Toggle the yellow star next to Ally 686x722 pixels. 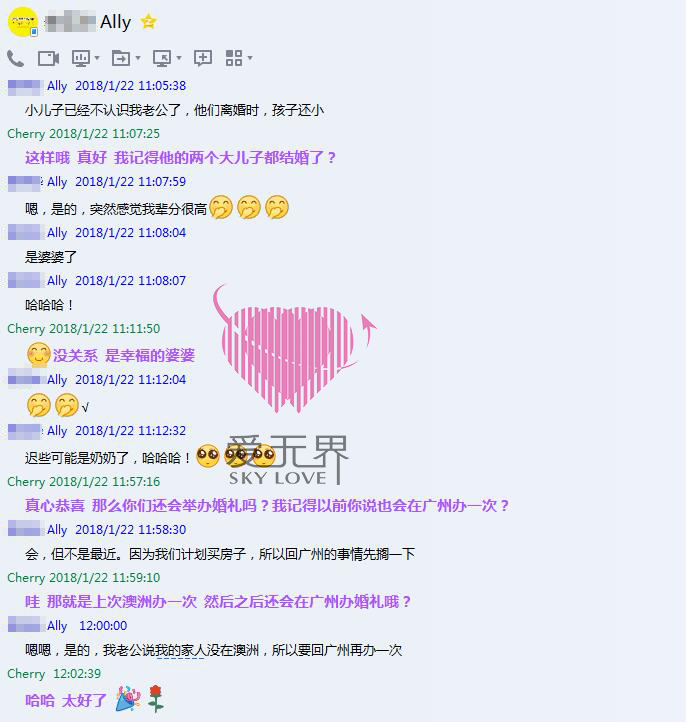click(x=149, y=22)
